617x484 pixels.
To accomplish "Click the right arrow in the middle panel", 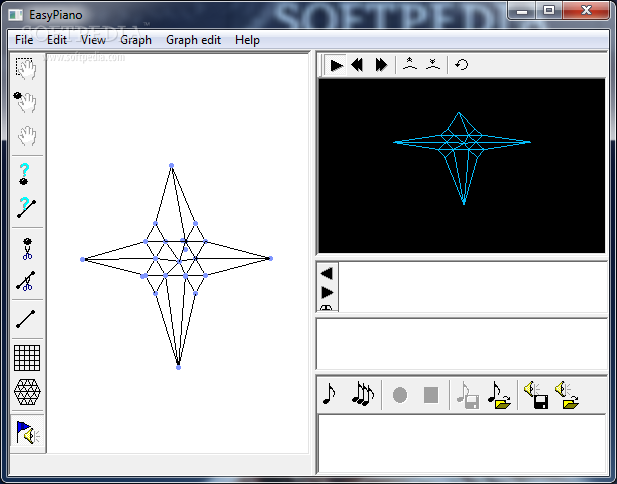I will tap(327, 292).
